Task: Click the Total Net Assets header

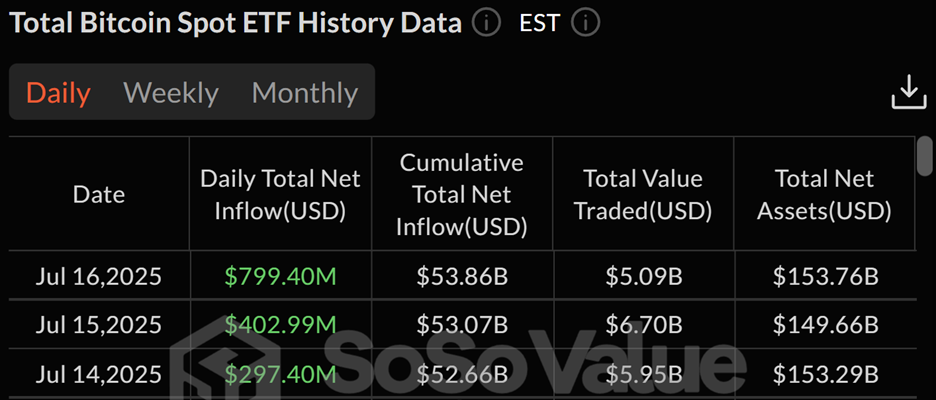Action: pyautogui.click(x=824, y=195)
